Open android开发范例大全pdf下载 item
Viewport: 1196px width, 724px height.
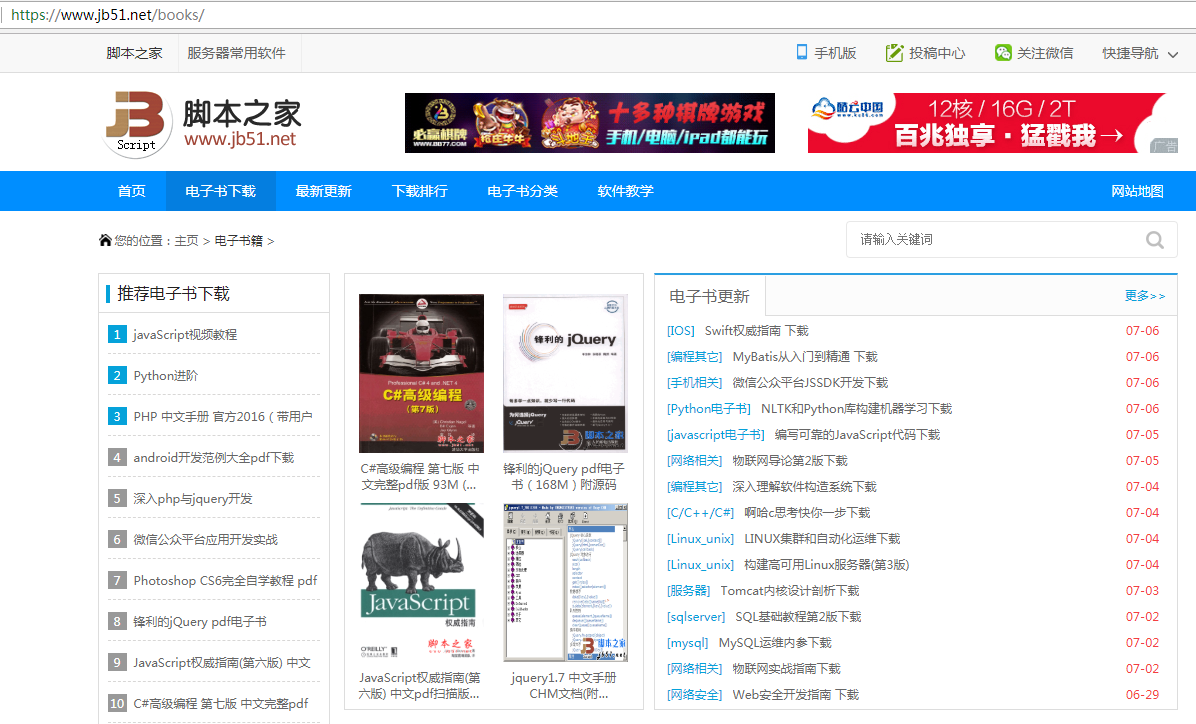(x=214, y=458)
